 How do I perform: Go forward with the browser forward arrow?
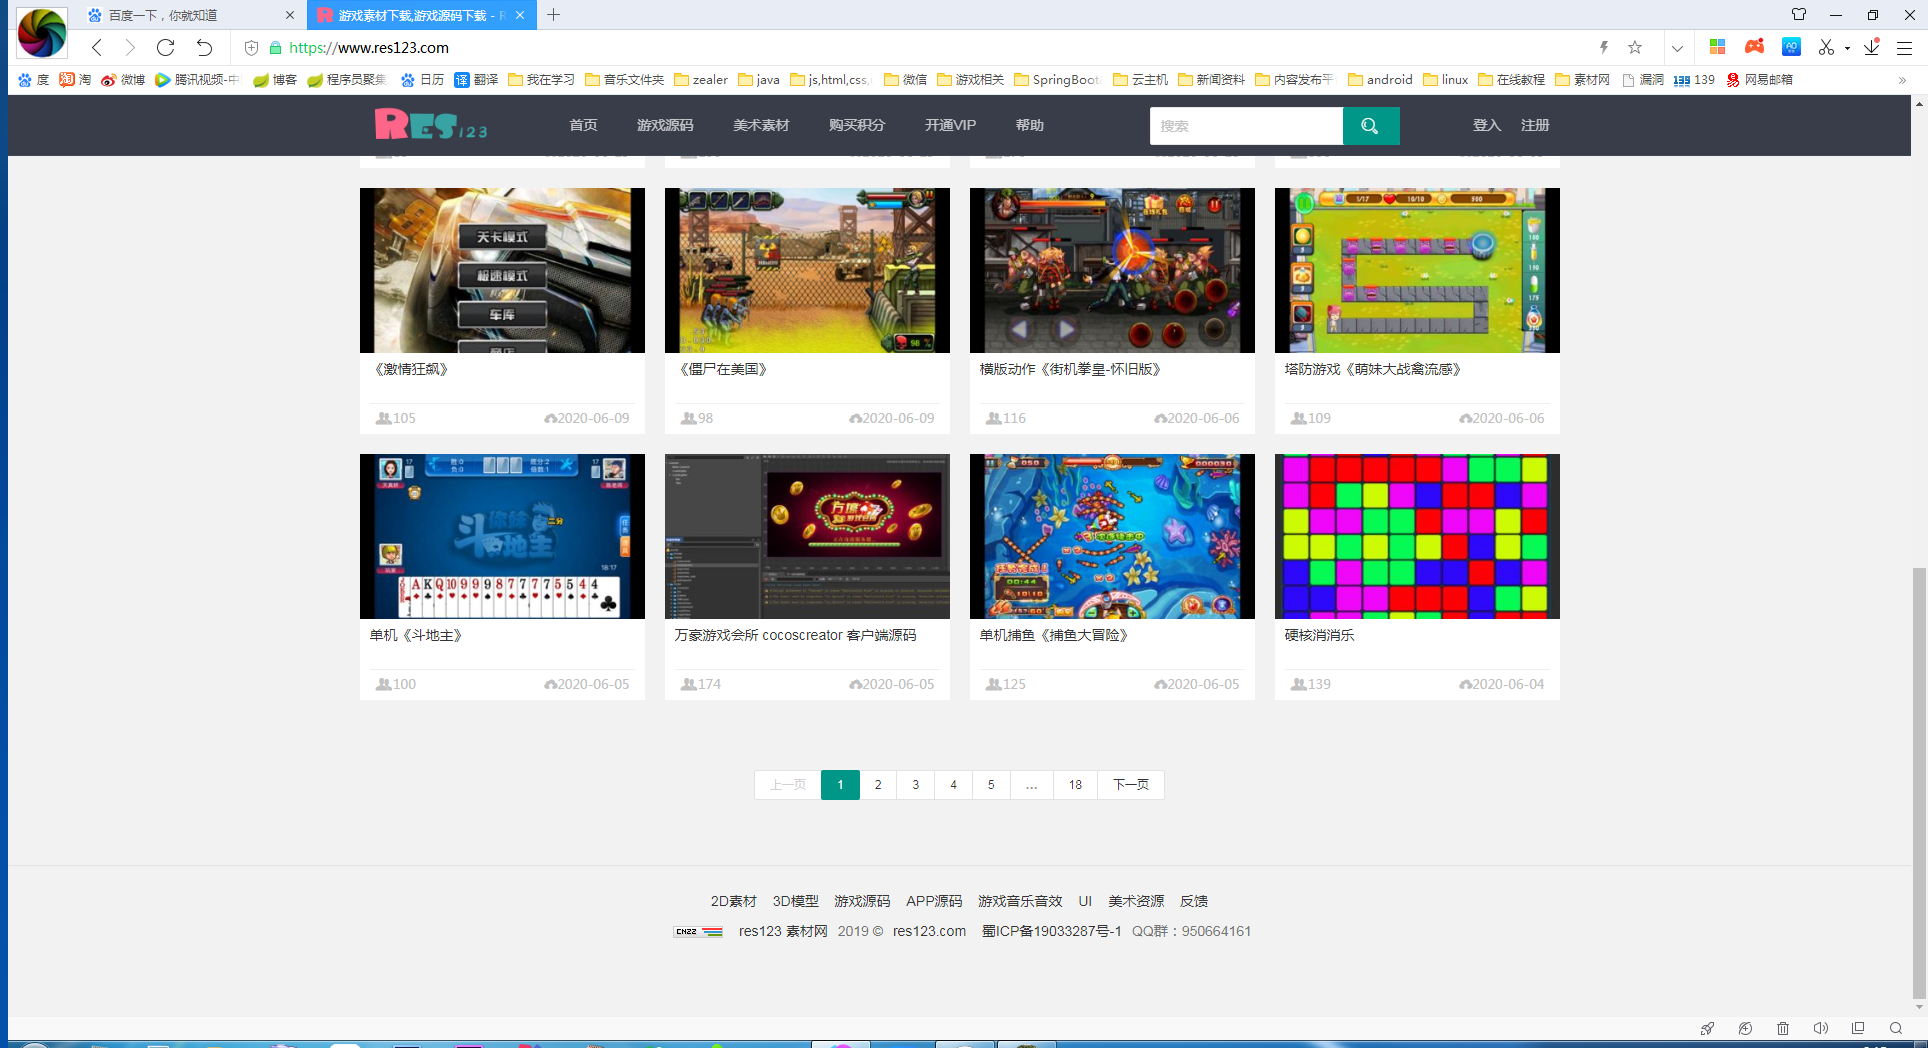pos(130,47)
